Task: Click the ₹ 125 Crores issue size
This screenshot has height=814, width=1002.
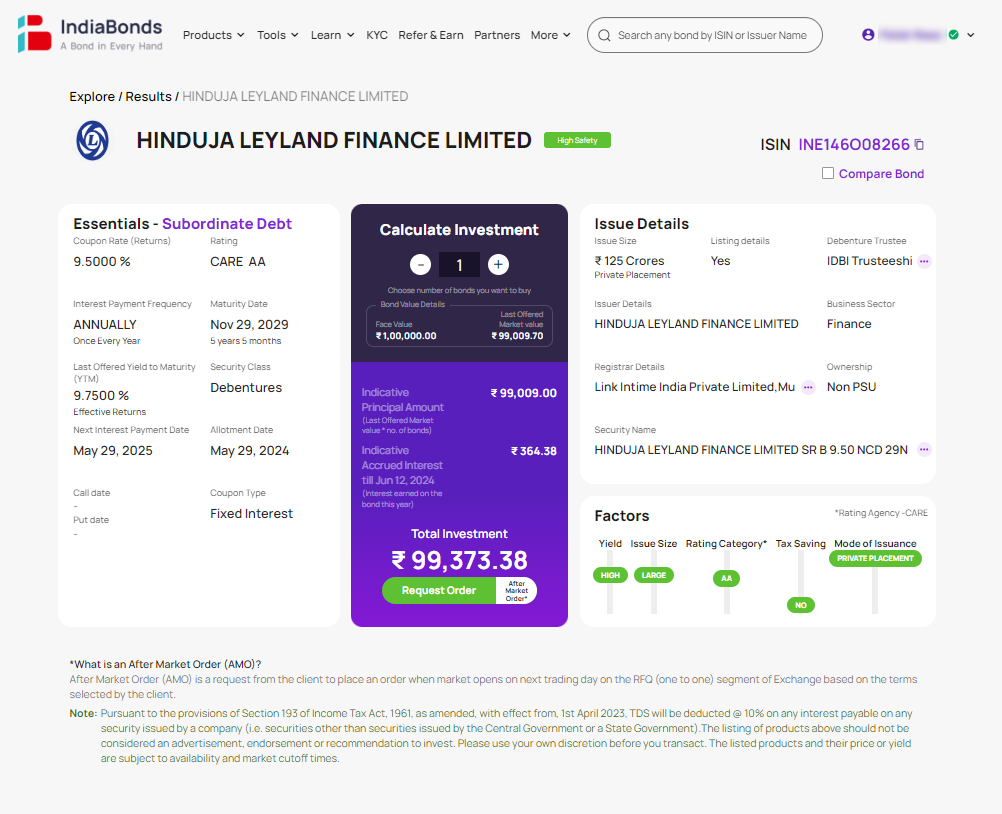Action: pos(629,261)
